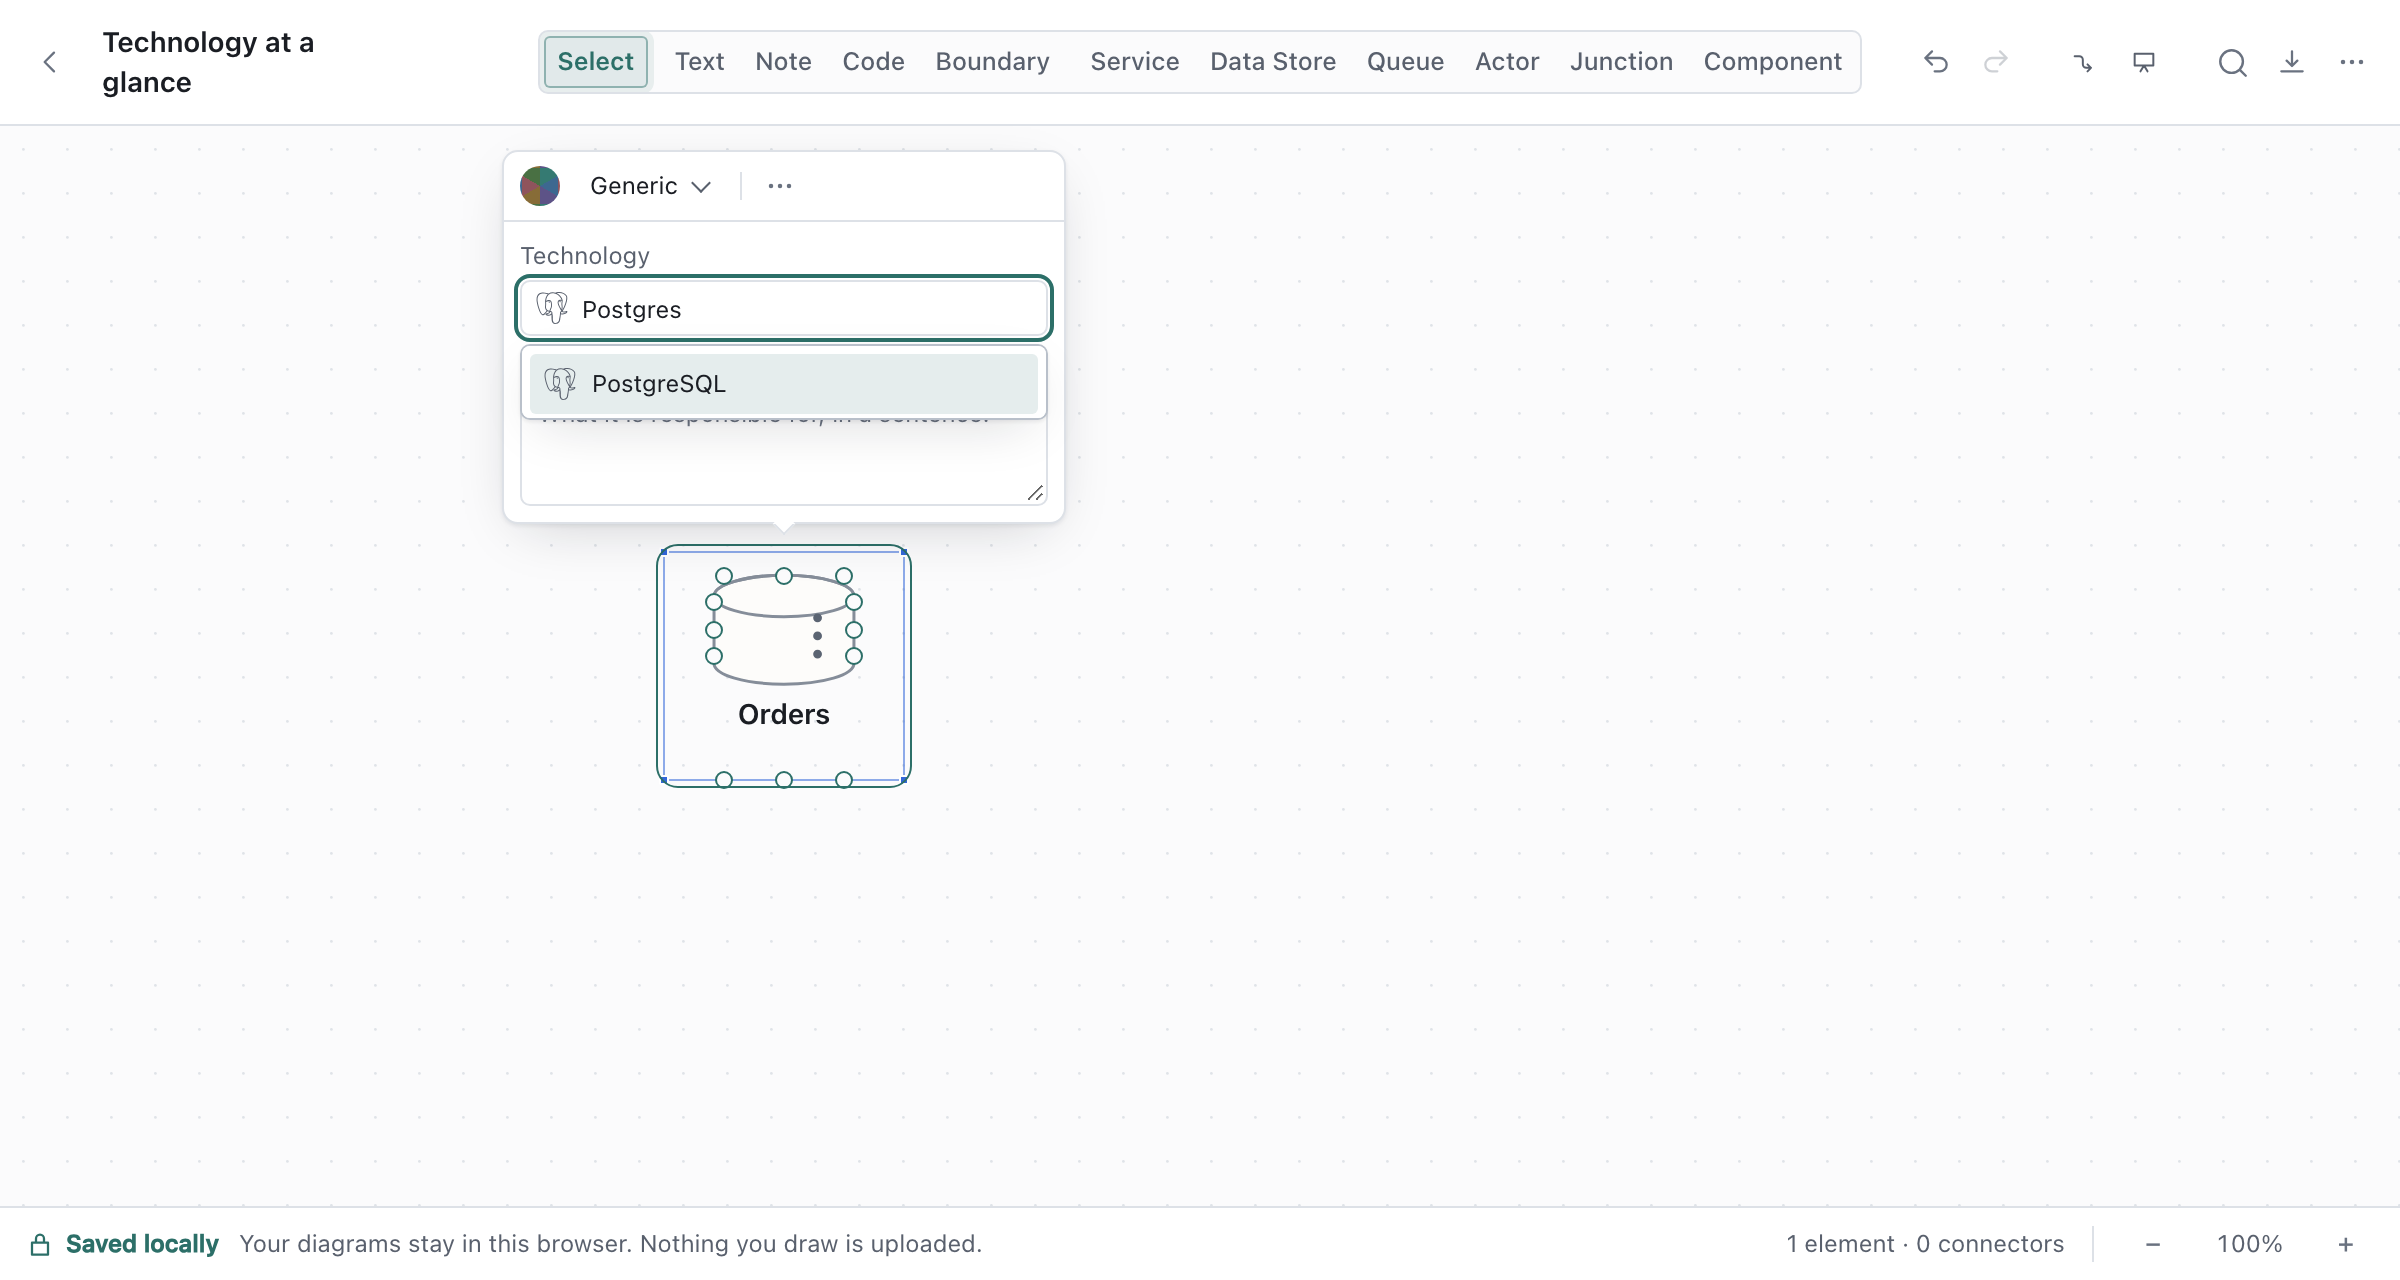This screenshot has width=2400, height=1280.
Task: Activate the Boundary tool
Action: click(992, 62)
